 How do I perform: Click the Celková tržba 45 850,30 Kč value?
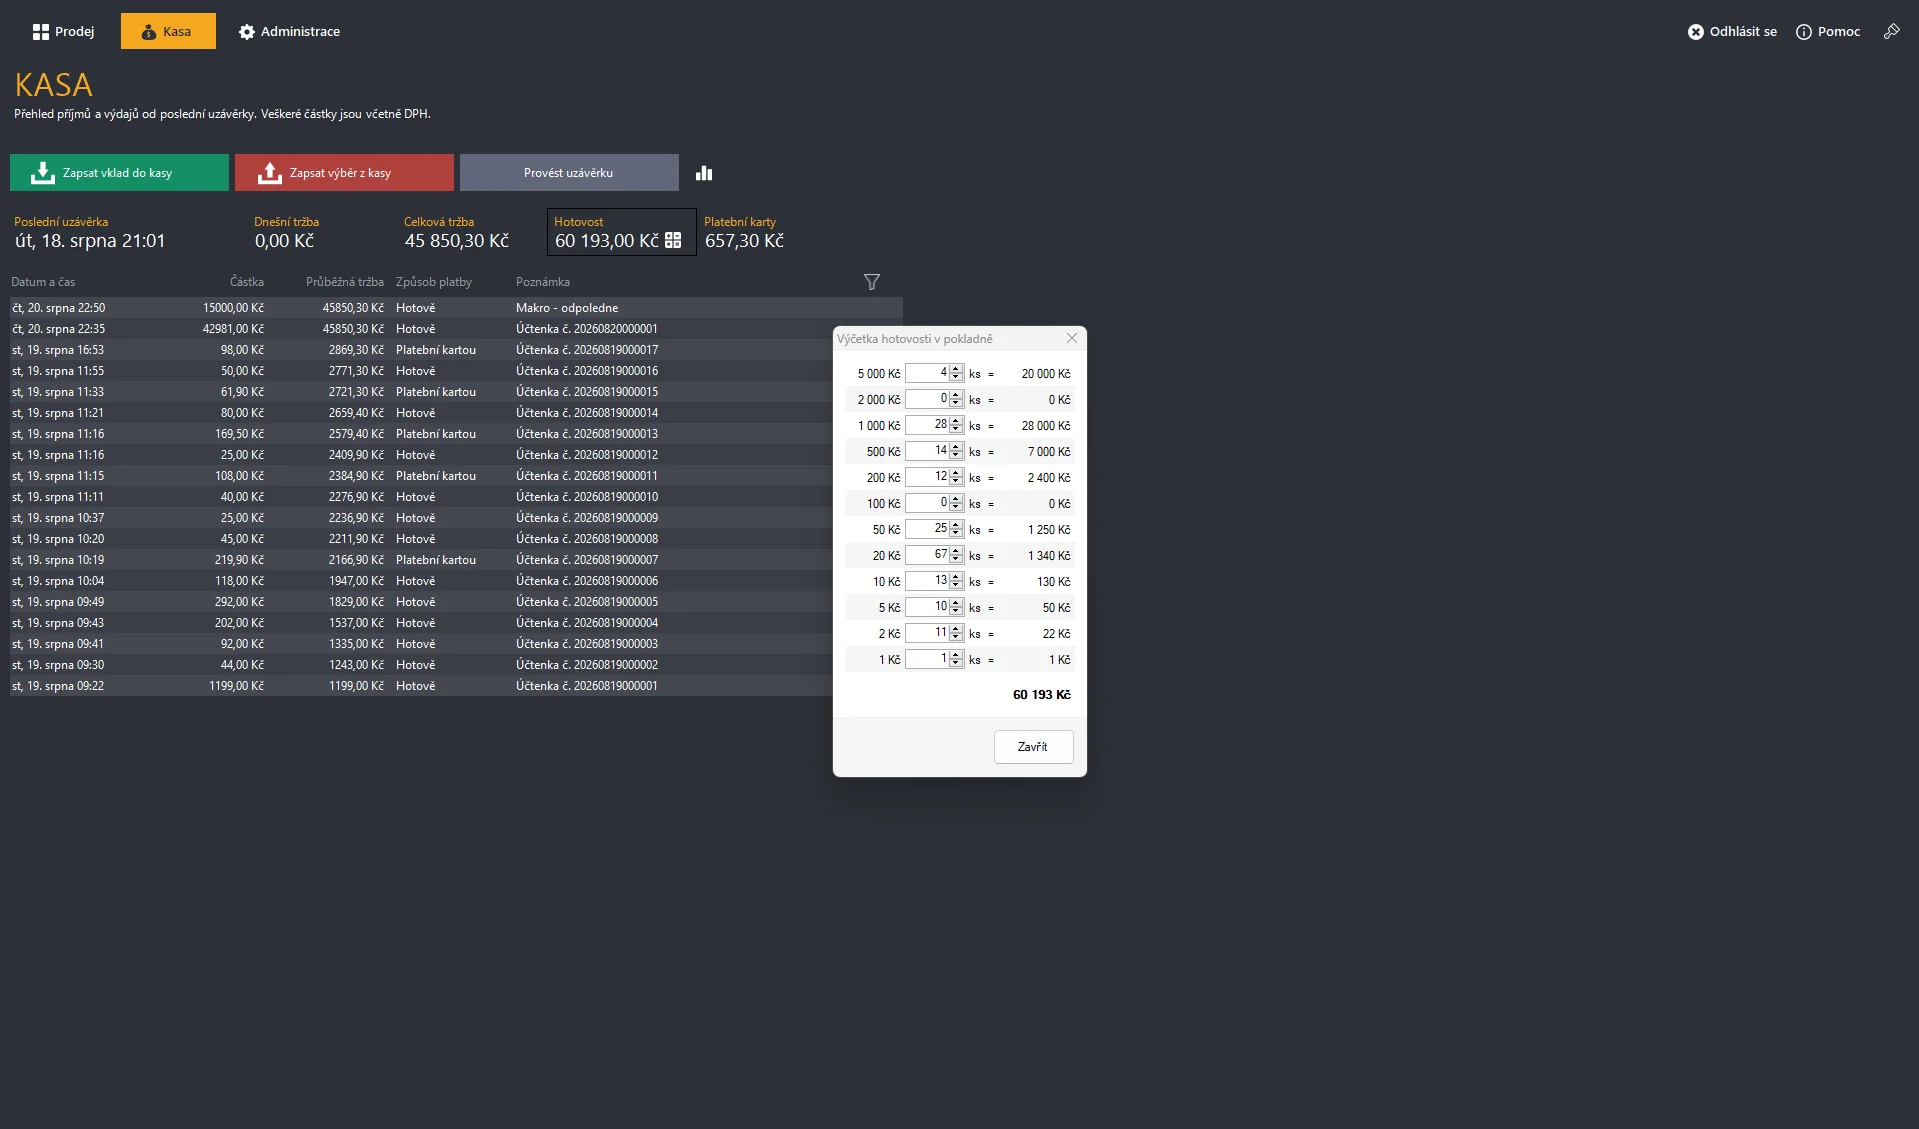[457, 241]
